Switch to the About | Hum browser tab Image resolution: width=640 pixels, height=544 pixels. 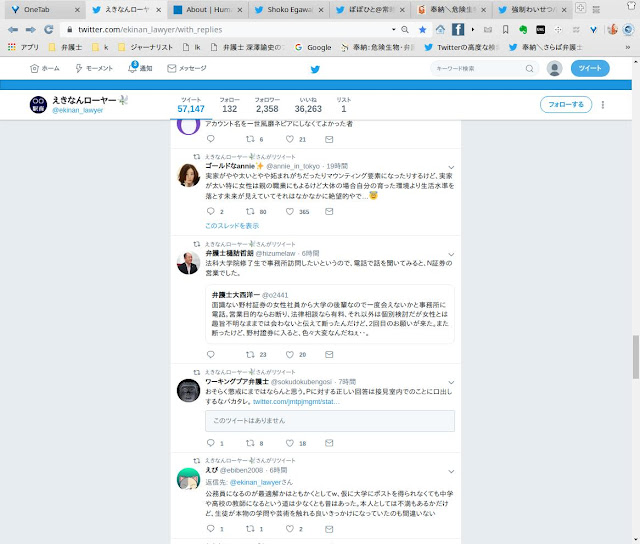point(208,10)
